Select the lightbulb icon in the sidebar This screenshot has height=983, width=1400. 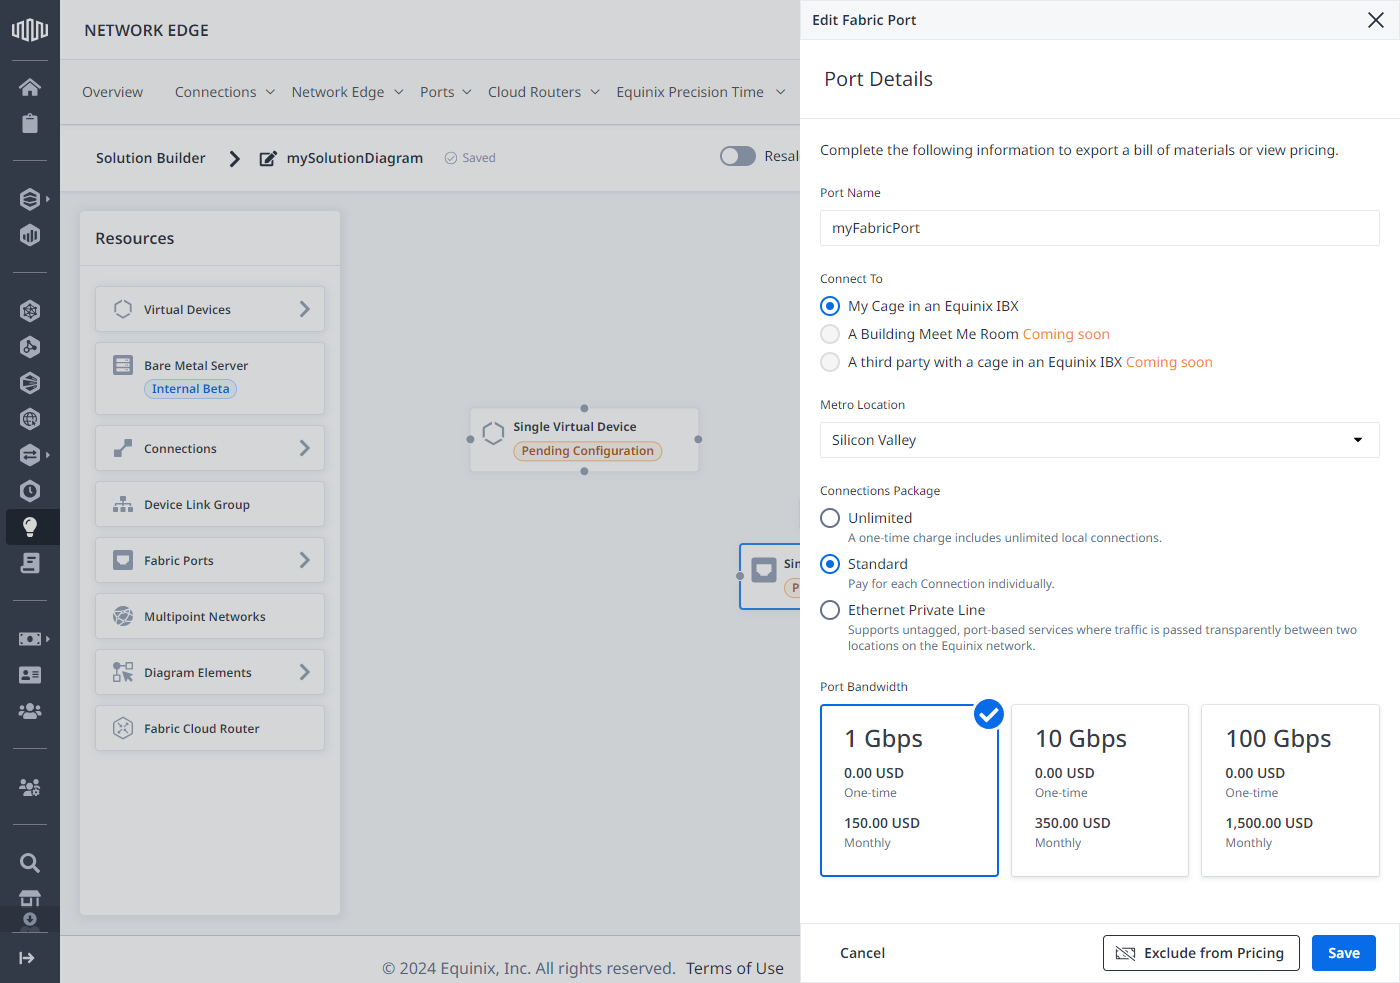click(x=30, y=527)
